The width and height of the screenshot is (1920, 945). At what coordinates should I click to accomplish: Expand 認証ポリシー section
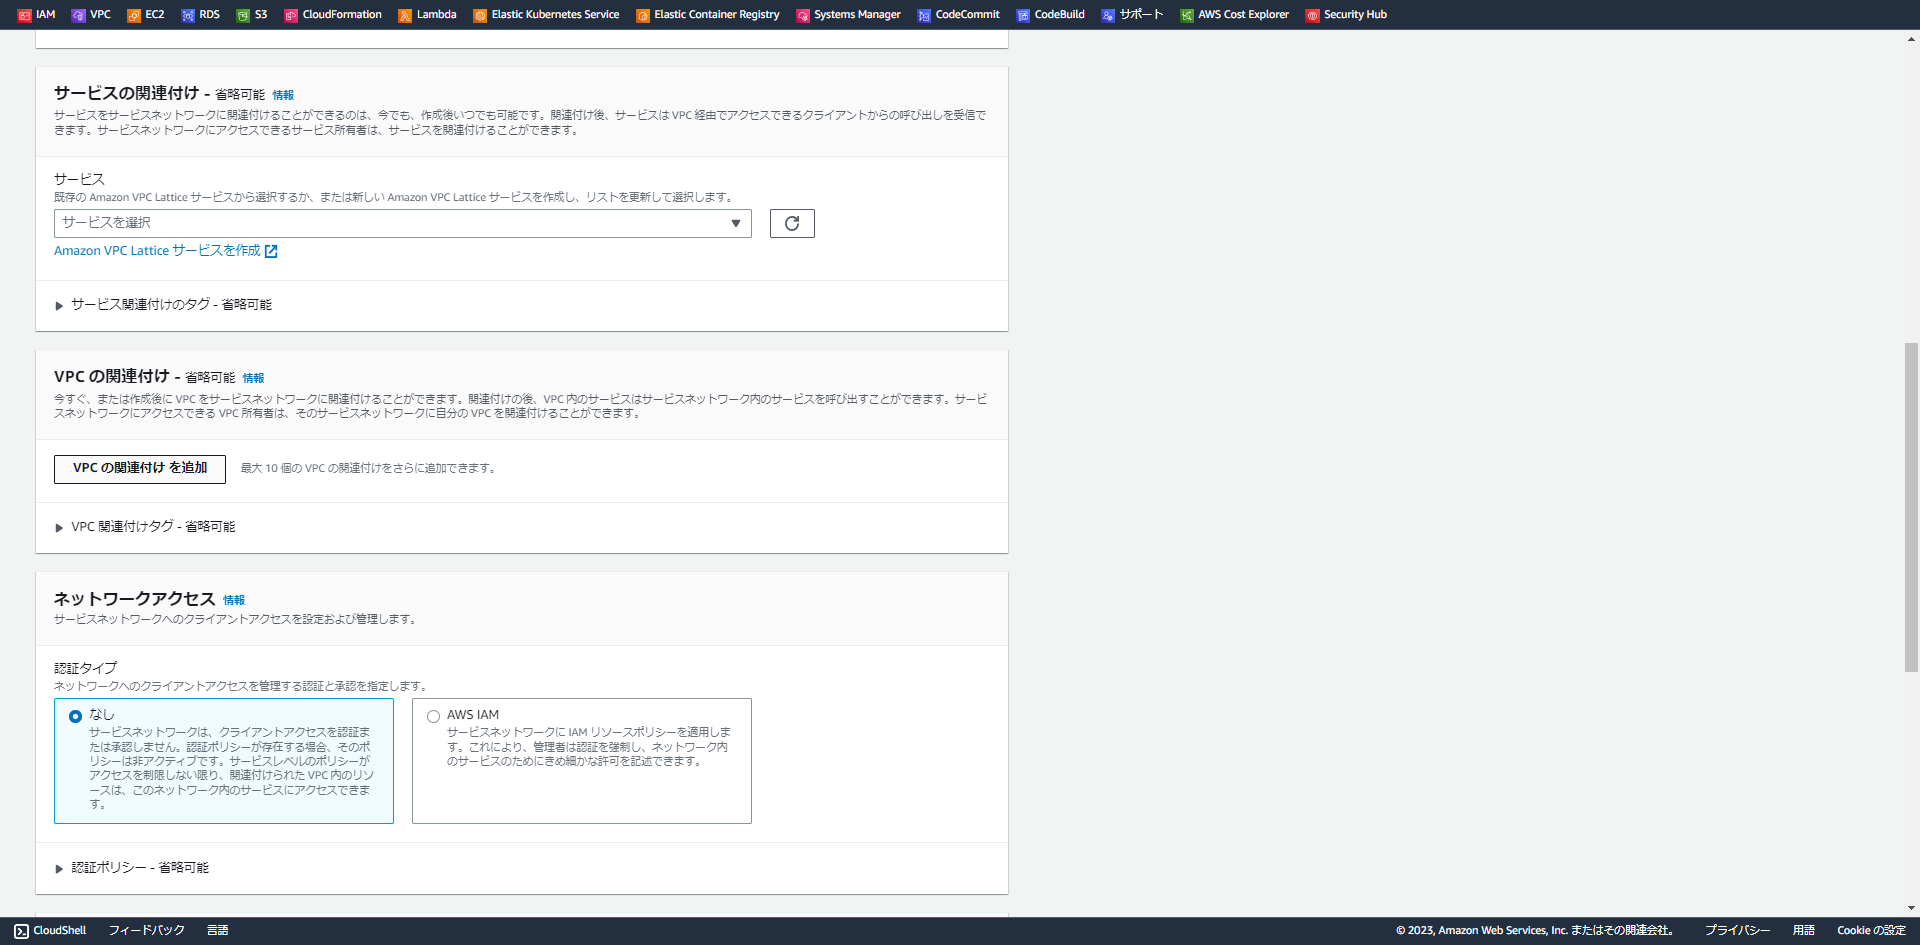pyautogui.click(x=132, y=868)
